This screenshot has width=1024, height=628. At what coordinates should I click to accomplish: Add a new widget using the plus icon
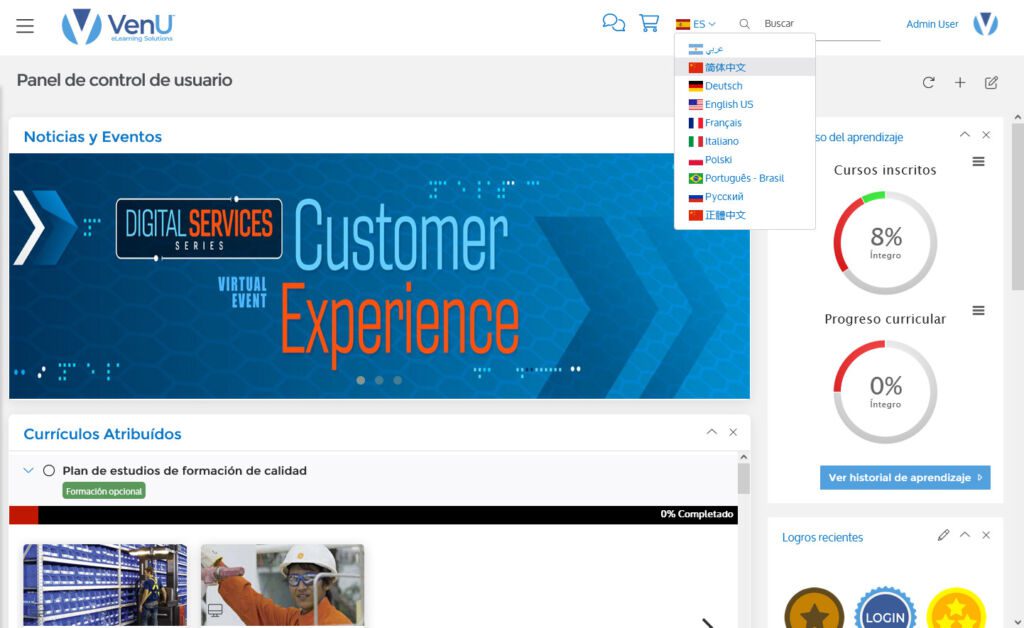pos(959,83)
